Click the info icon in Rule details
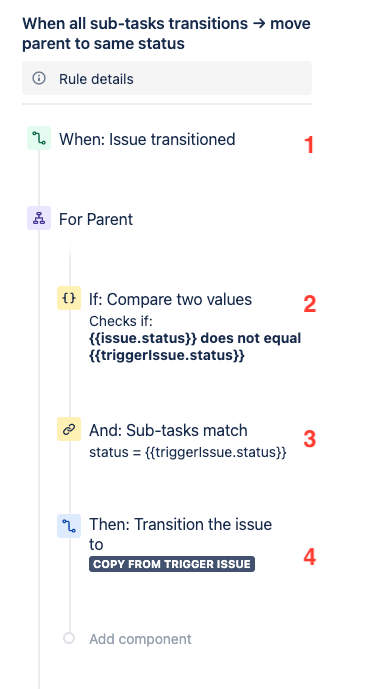This screenshot has width=376, height=689. 39,79
